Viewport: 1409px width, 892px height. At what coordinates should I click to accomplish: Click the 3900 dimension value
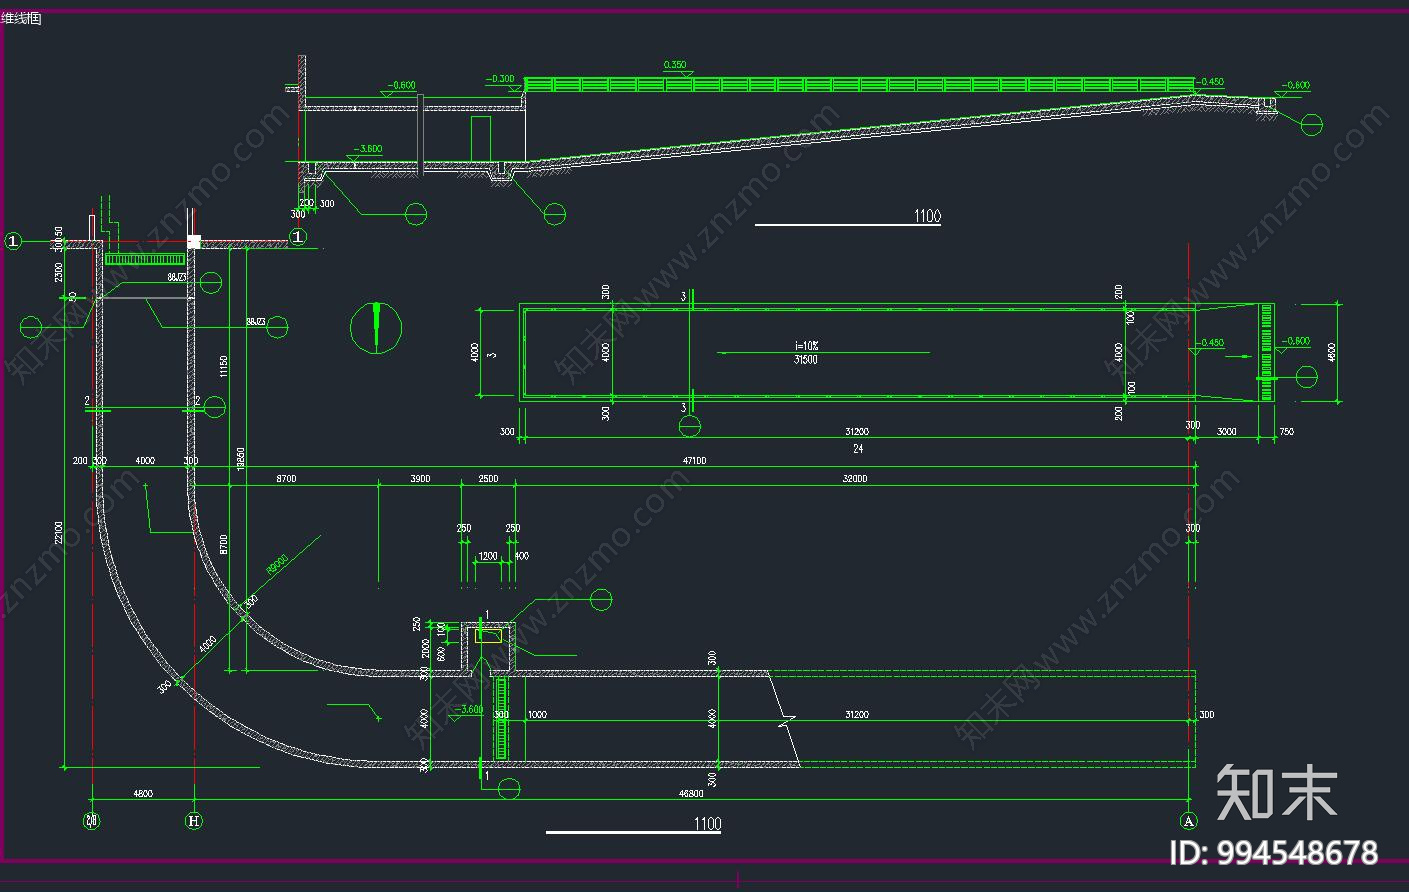pyautogui.click(x=420, y=479)
